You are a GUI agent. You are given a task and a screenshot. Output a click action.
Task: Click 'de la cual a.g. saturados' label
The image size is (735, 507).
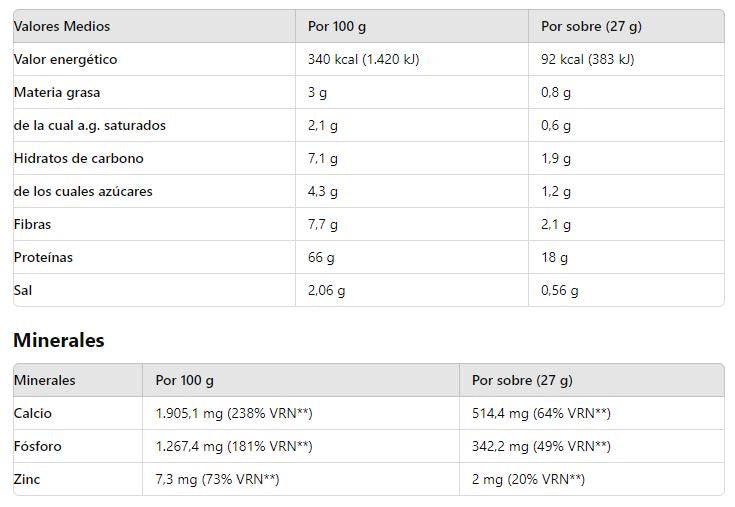[x=90, y=125]
